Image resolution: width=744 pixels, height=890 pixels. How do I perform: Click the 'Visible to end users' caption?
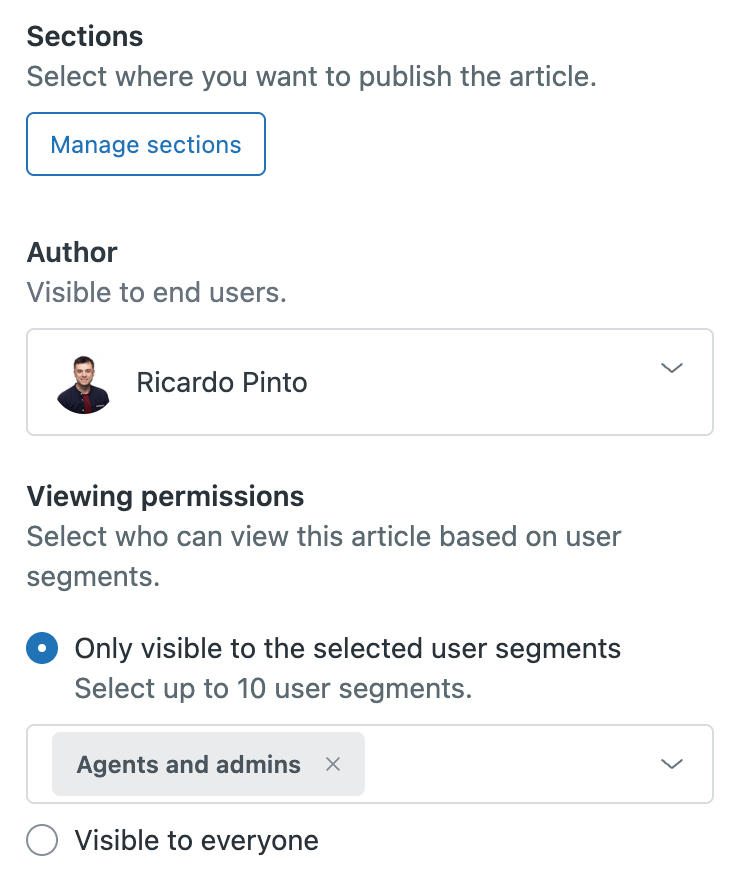(x=157, y=293)
